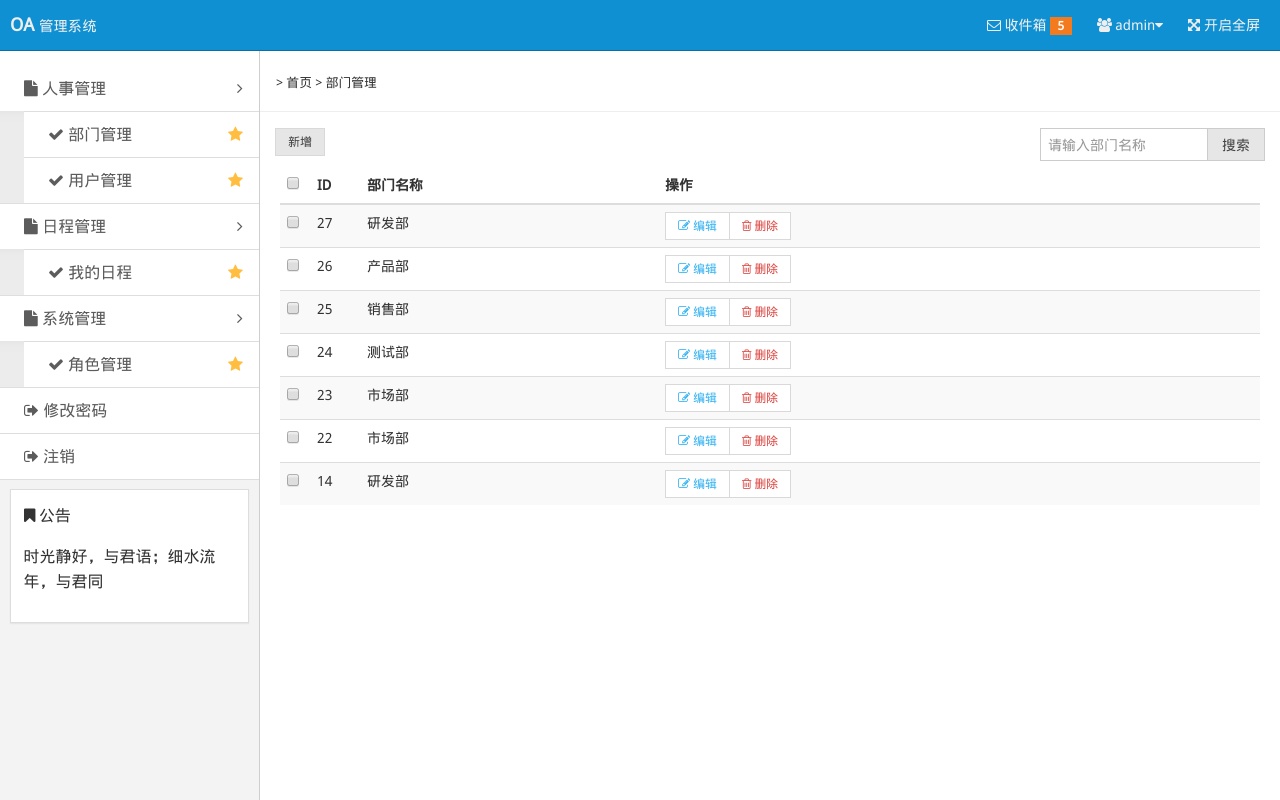Click the orange inbox count badge 5
The width and height of the screenshot is (1280, 800).
point(1061,26)
